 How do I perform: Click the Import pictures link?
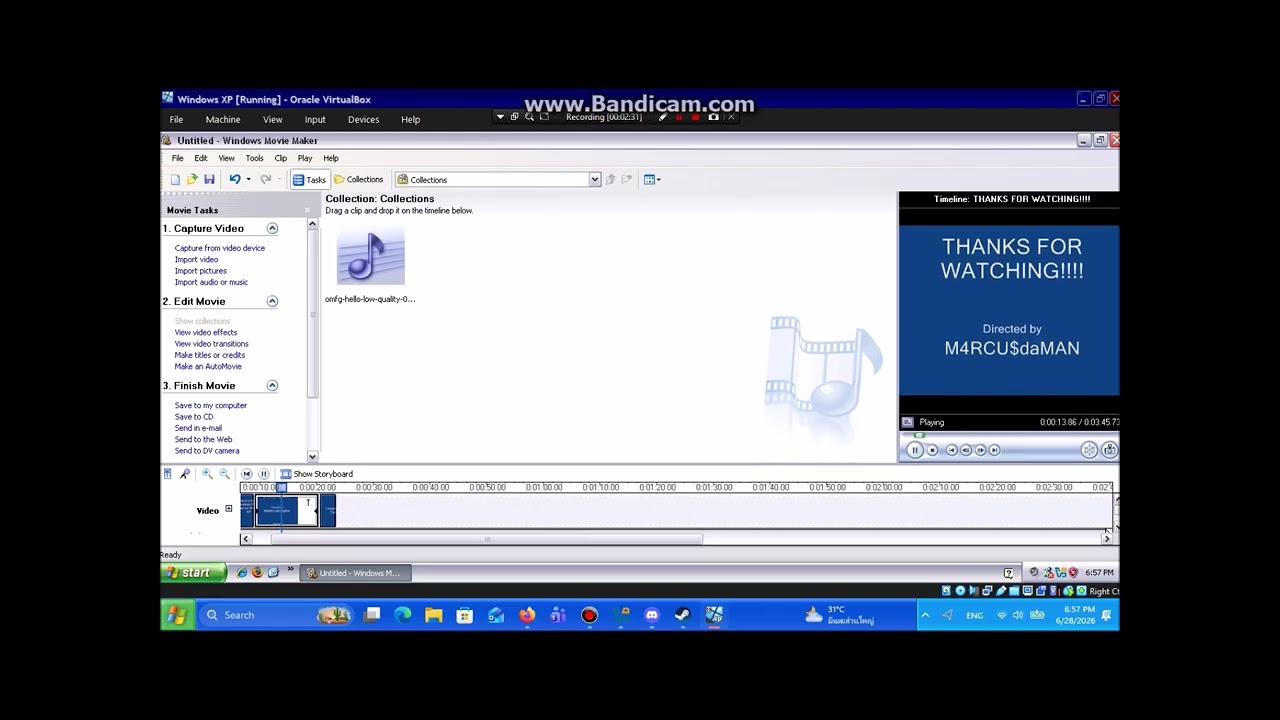tap(201, 271)
